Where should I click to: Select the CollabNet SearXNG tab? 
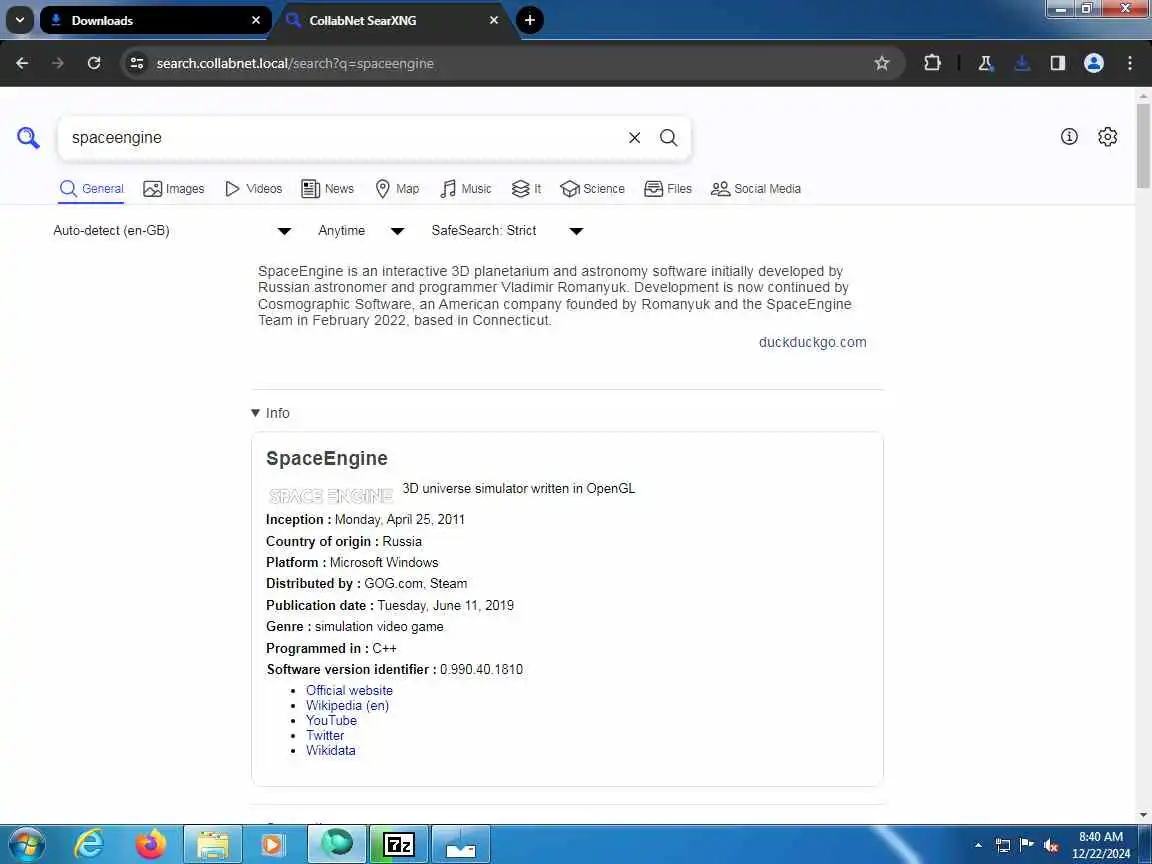pos(393,20)
